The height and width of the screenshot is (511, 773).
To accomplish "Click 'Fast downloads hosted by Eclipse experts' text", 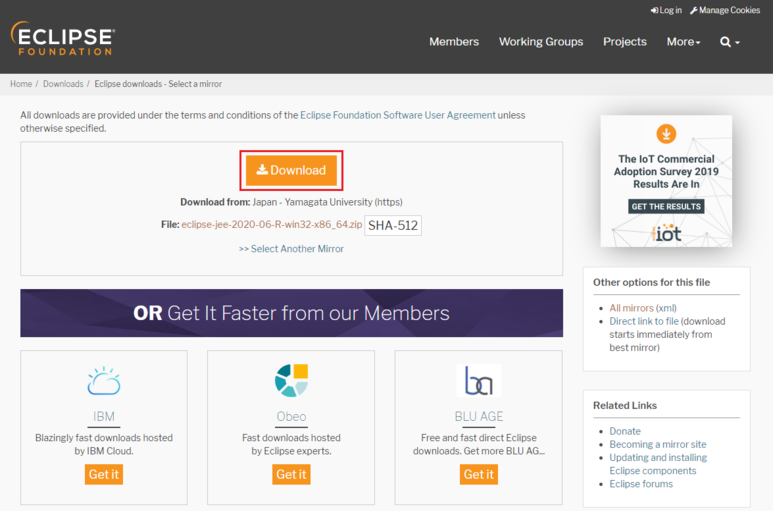I will (x=291, y=444).
